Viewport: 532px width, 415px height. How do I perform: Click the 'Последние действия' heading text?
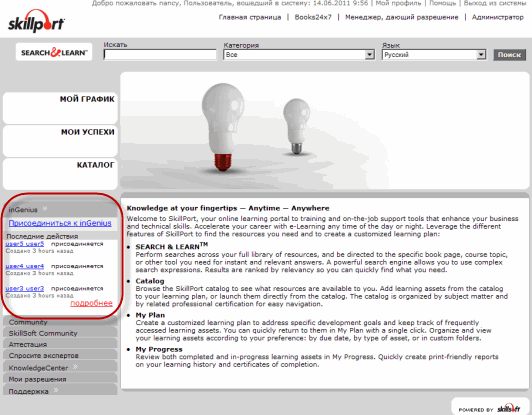[x=42, y=236]
